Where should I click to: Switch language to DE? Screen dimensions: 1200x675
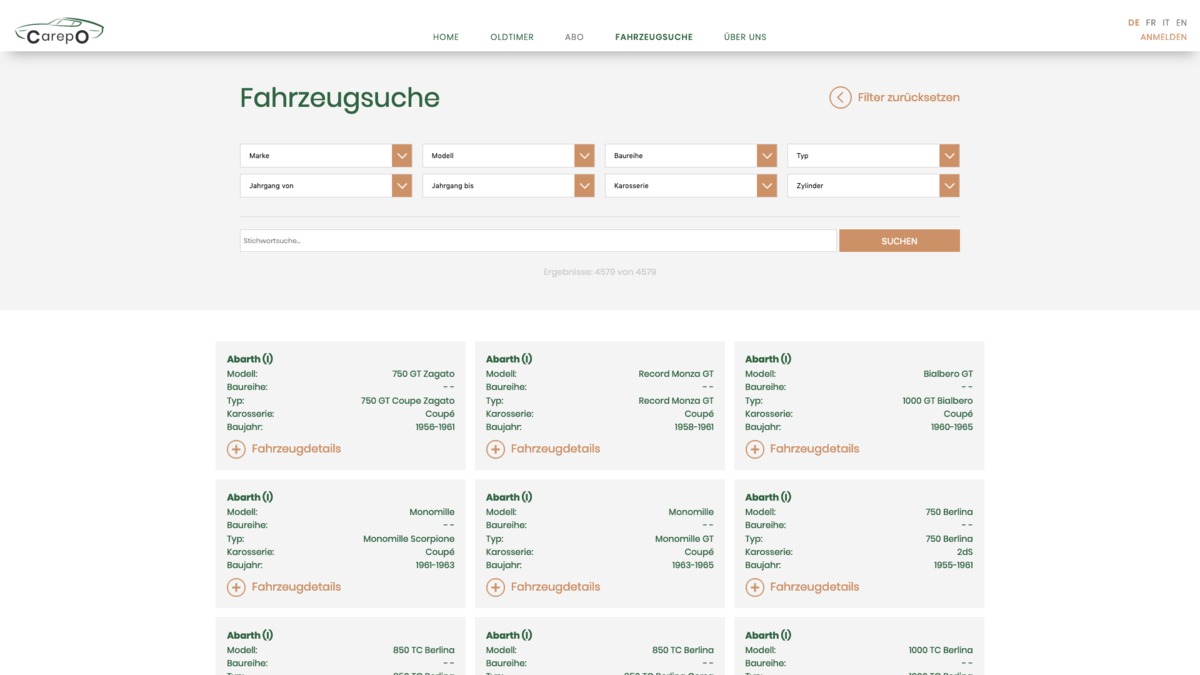[1134, 23]
